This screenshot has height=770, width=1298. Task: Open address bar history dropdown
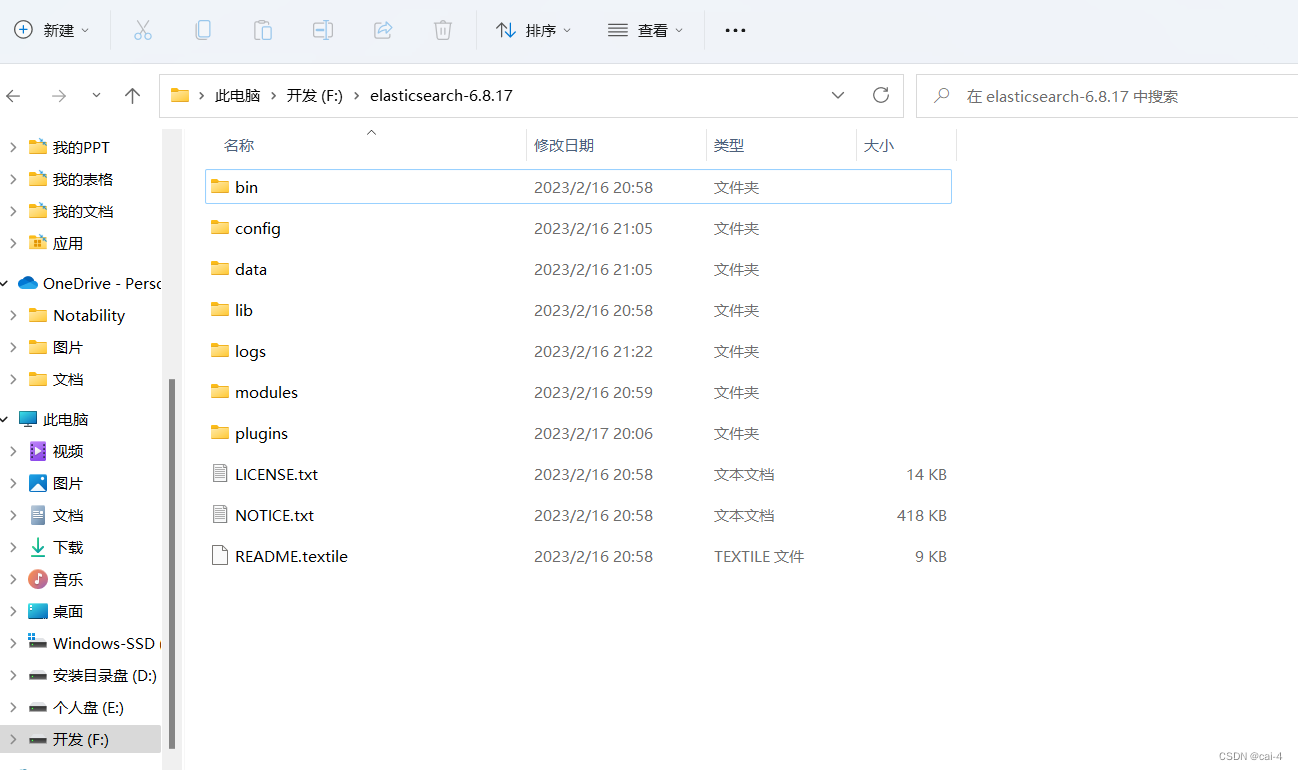pyautogui.click(x=838, y=96)
